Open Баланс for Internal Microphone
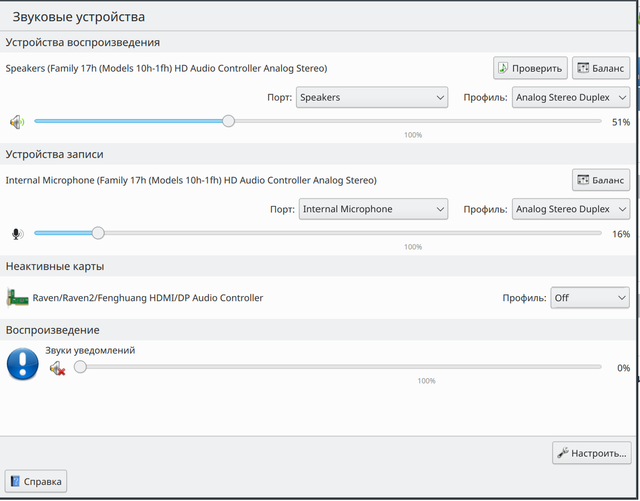 [x=601, y=180]
